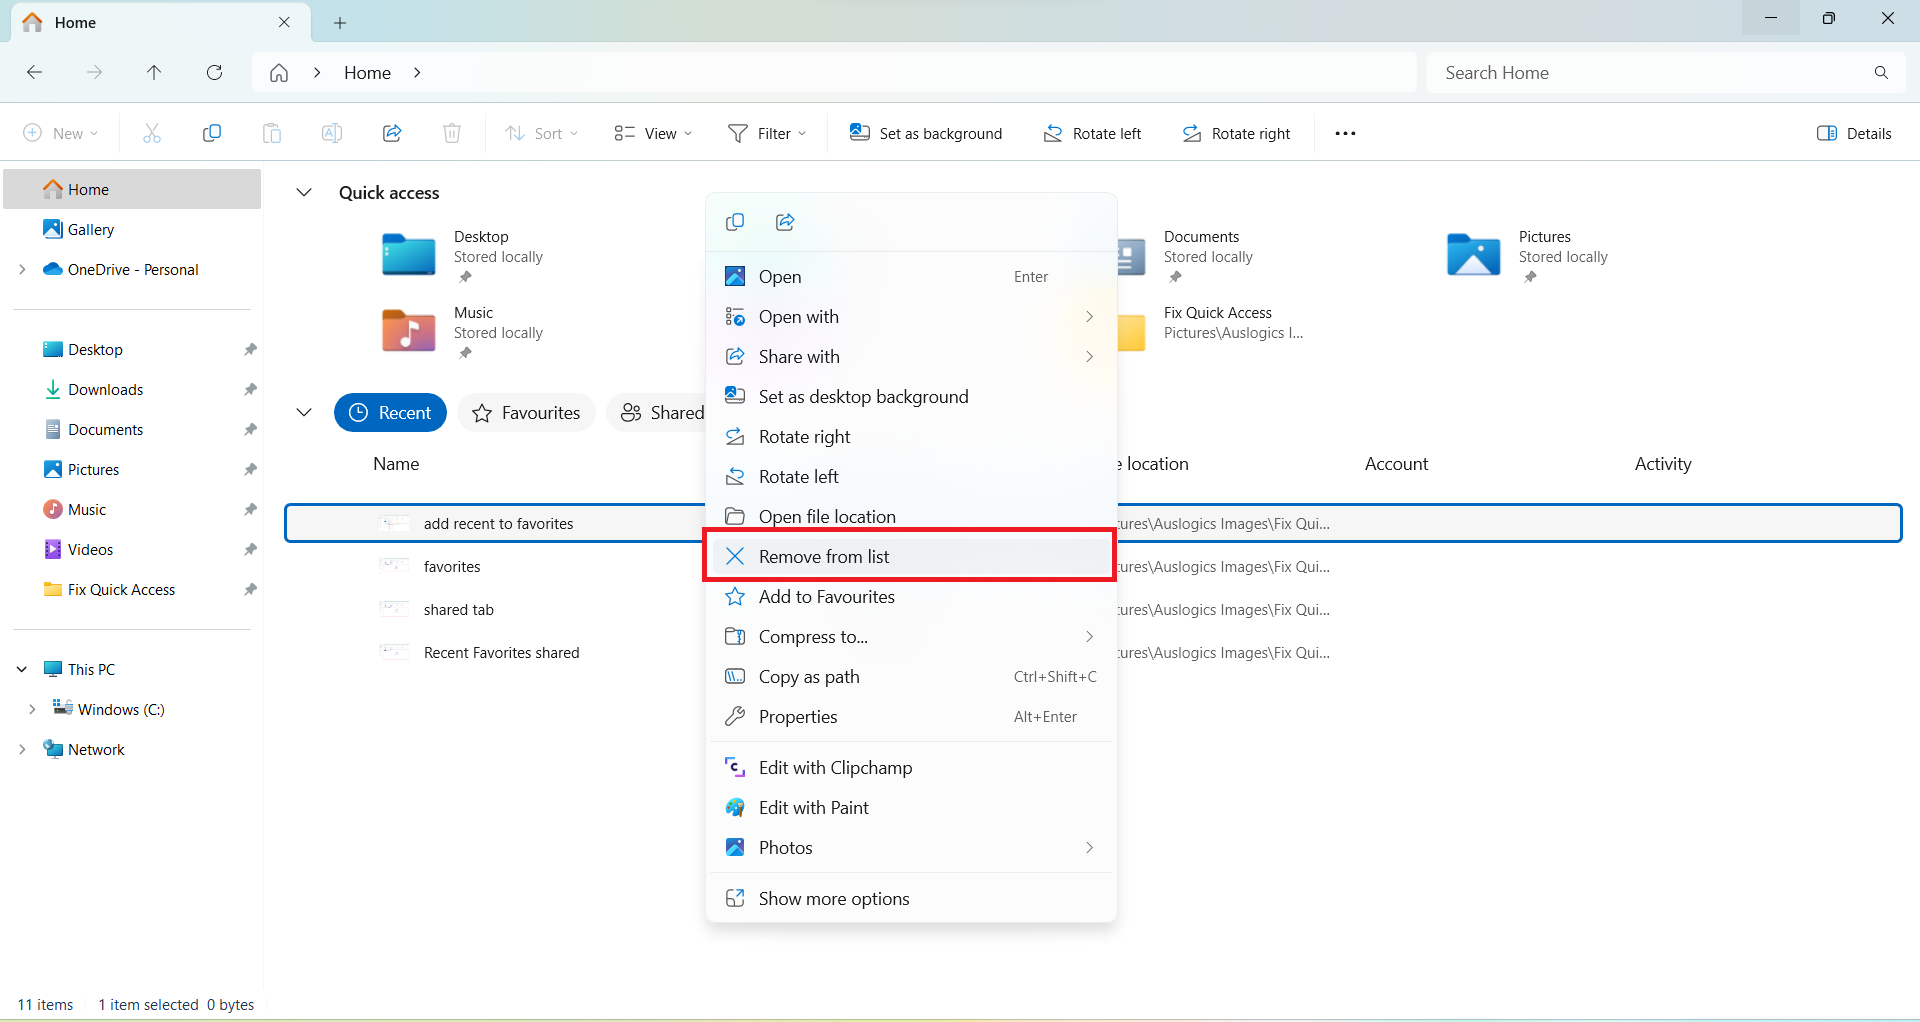Open the Sort options dropdown
1920x1022 pixels.
[x=541, y=132]
